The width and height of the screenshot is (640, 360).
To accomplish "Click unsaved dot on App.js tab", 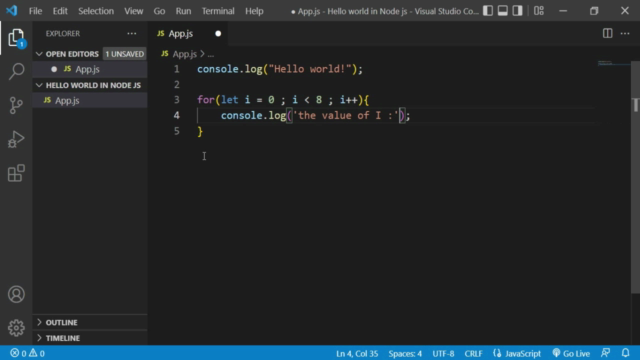I will pyautogui.click(x=218, y=33).
